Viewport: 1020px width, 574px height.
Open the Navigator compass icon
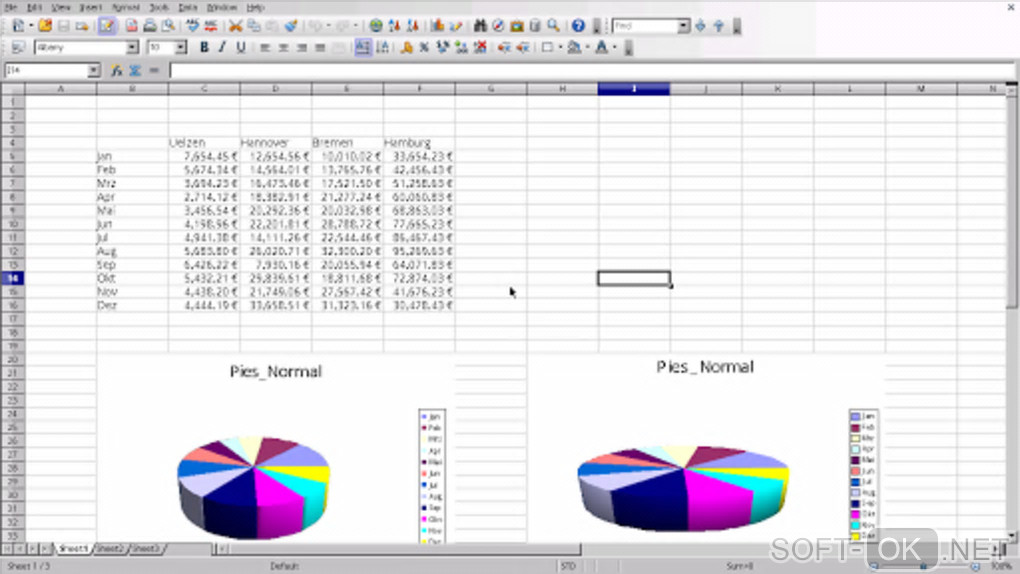(498, 26)
